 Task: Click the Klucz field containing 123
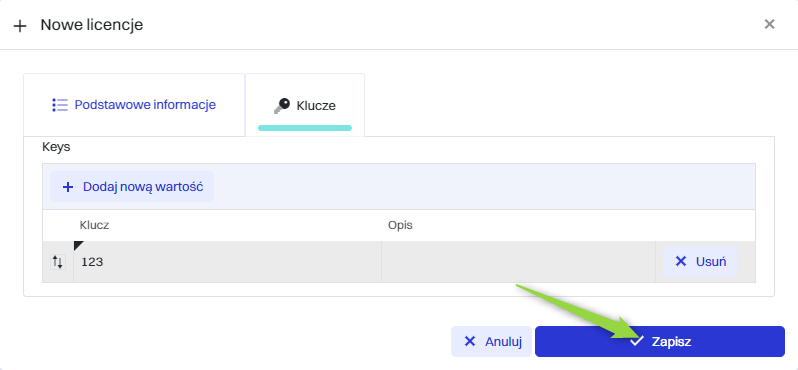tap(227, 262)
